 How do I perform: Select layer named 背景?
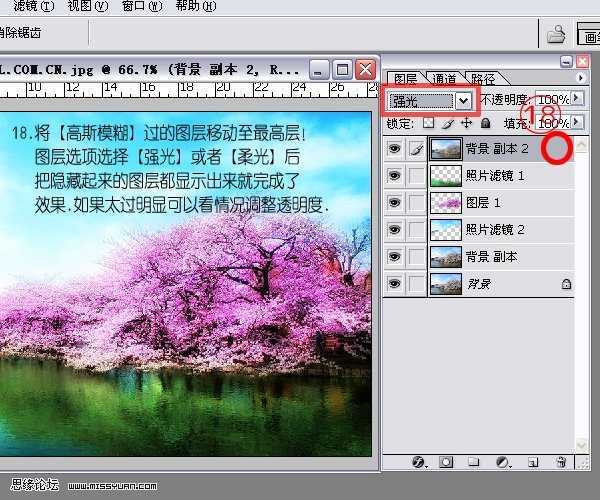click(x=478, y=284)
